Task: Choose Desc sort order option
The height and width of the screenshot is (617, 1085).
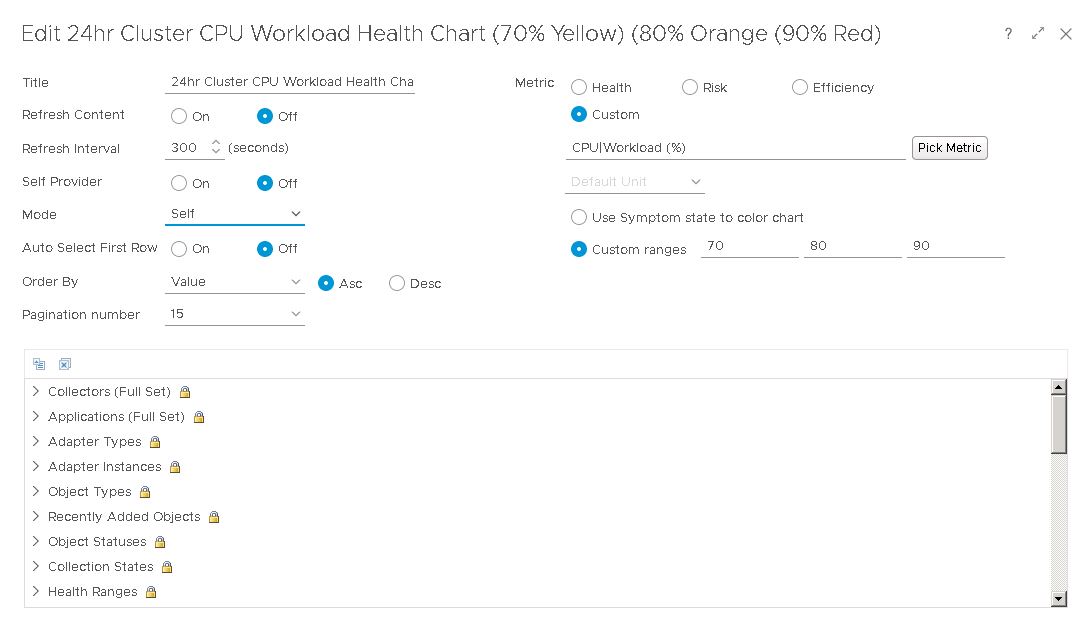Action: [397, 283]
